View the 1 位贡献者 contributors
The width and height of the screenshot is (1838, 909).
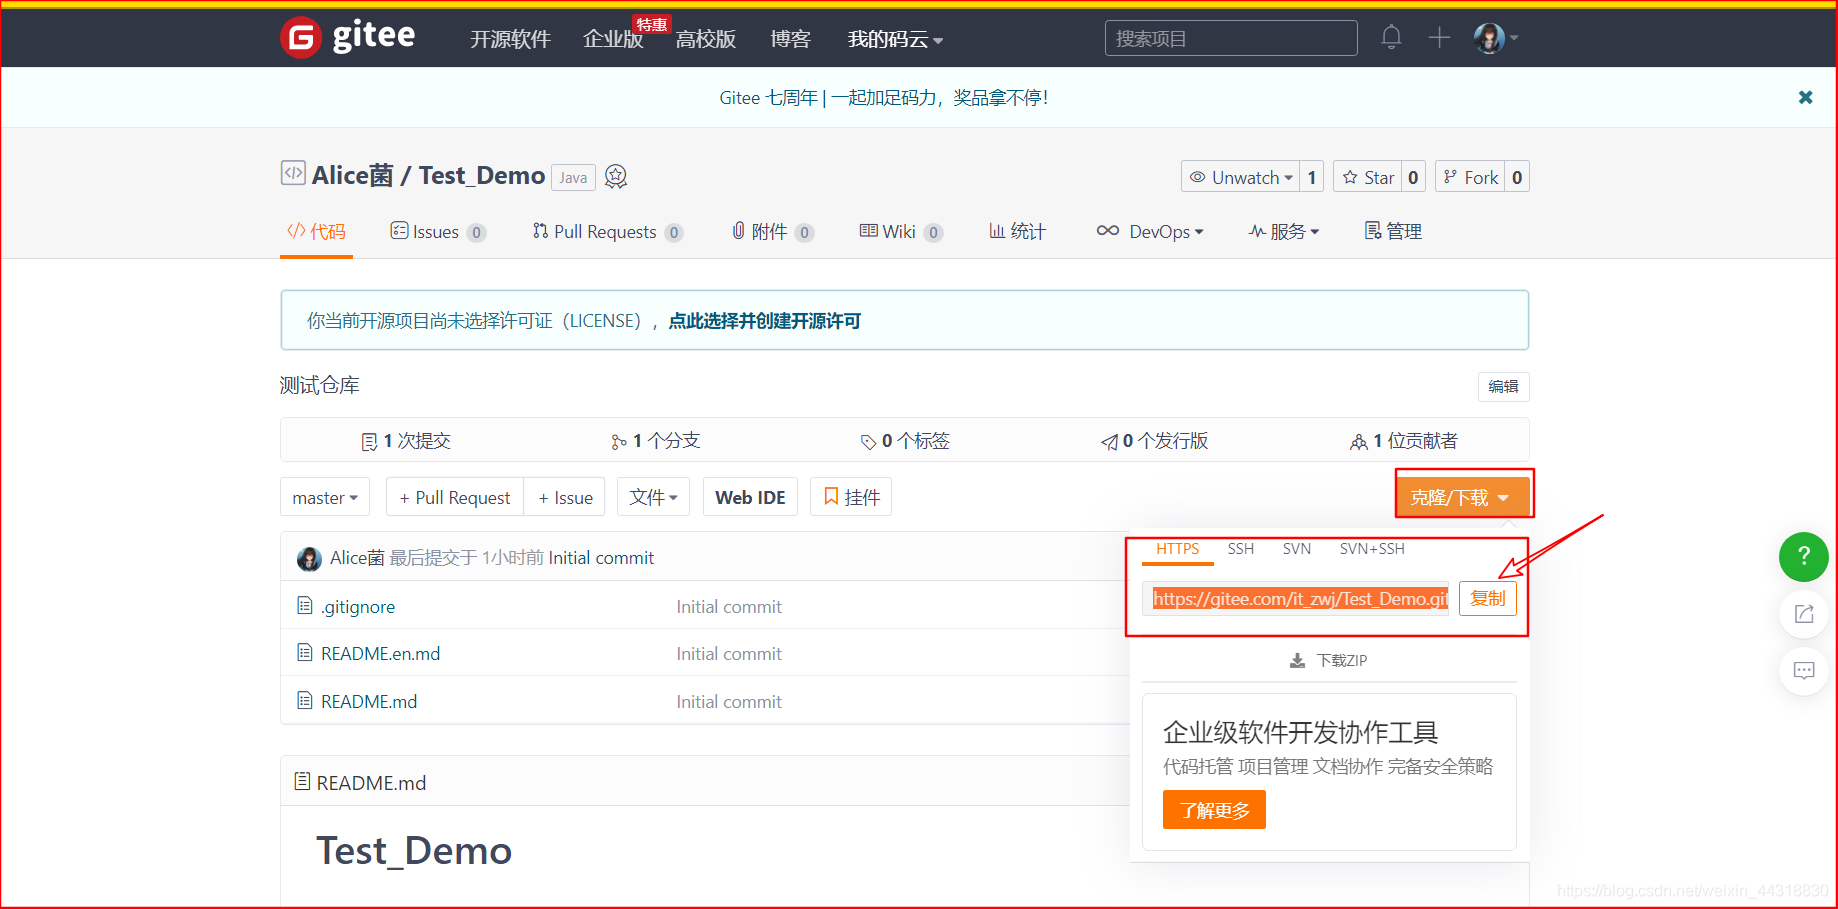[x=1404, y=441]
